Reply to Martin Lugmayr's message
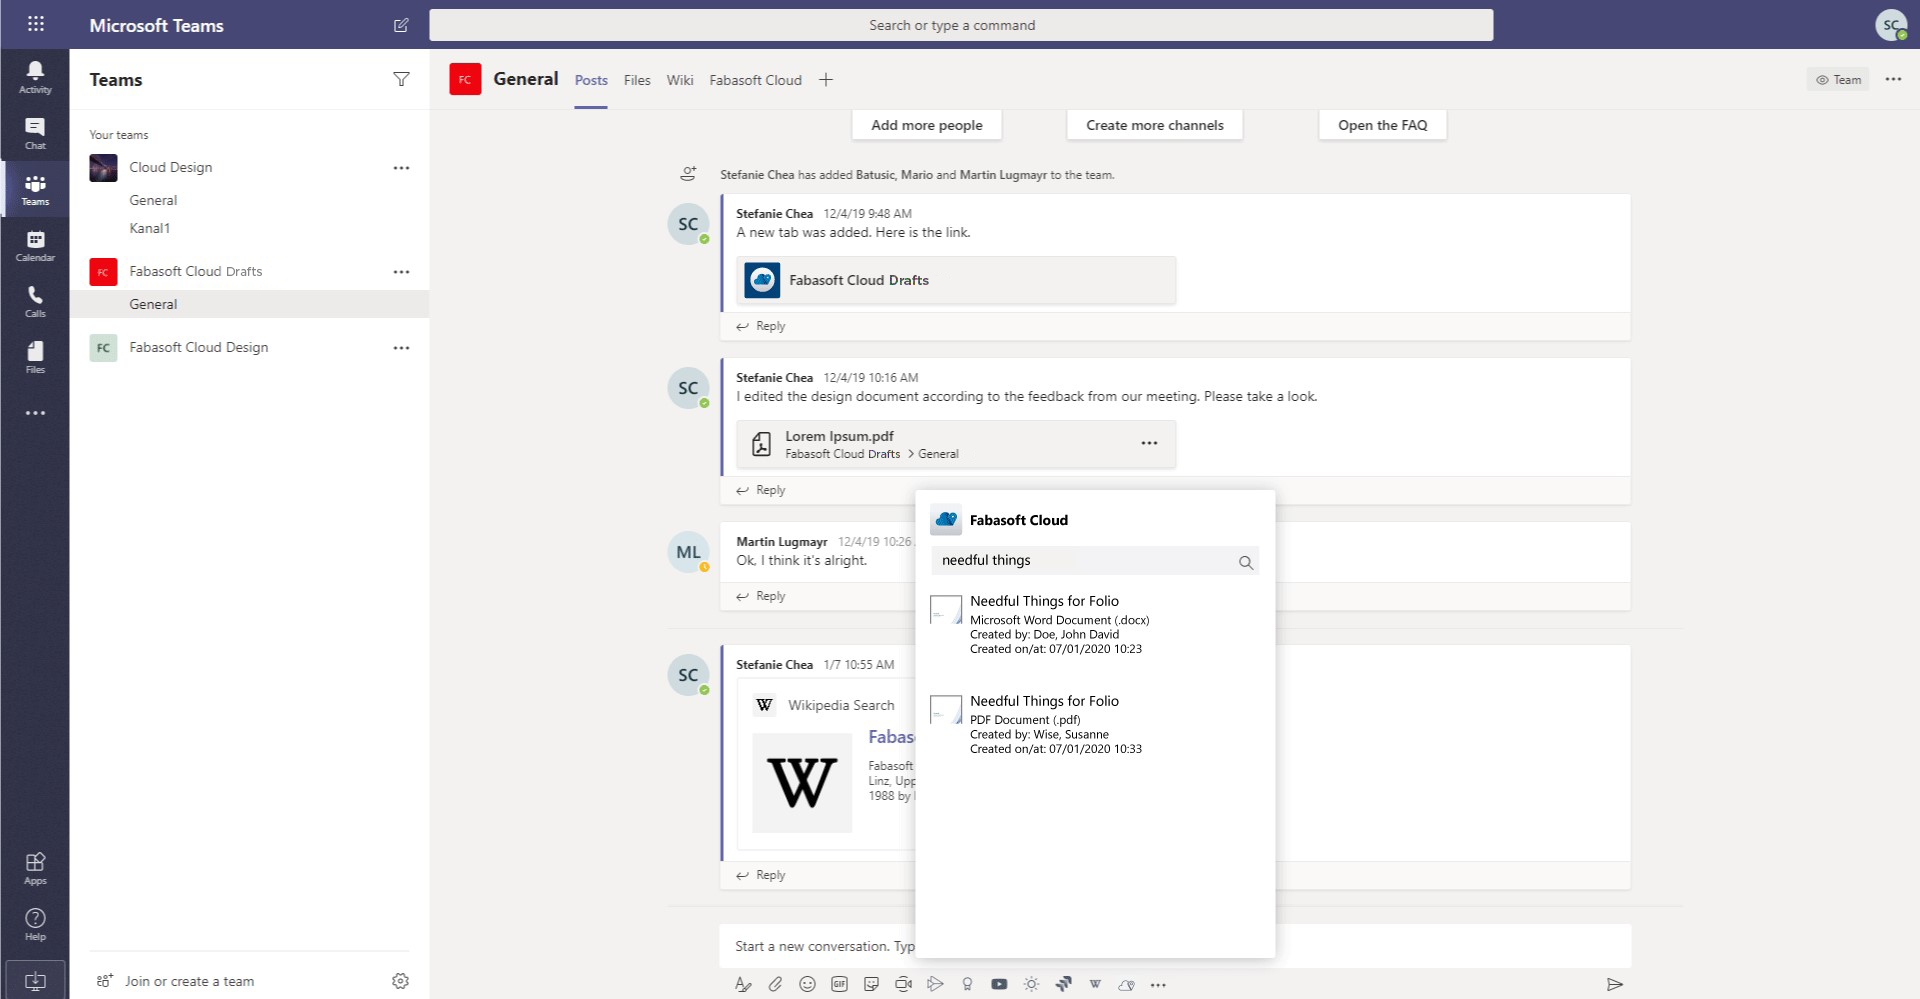Image resolution: width=1920 pixels, height=999 pixels. point(761,596)
